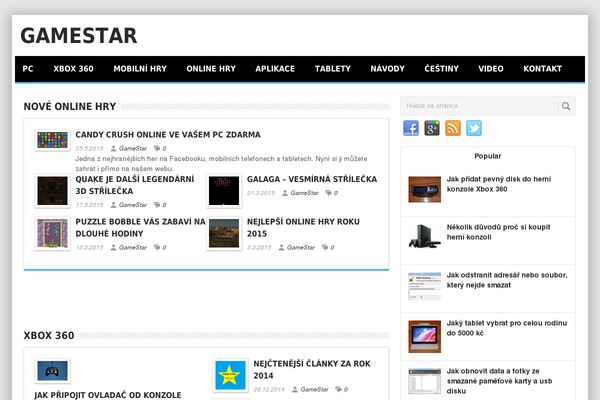Open the TABLETY menu item
Screen dimensions: 600x400
tap(333, 69)
